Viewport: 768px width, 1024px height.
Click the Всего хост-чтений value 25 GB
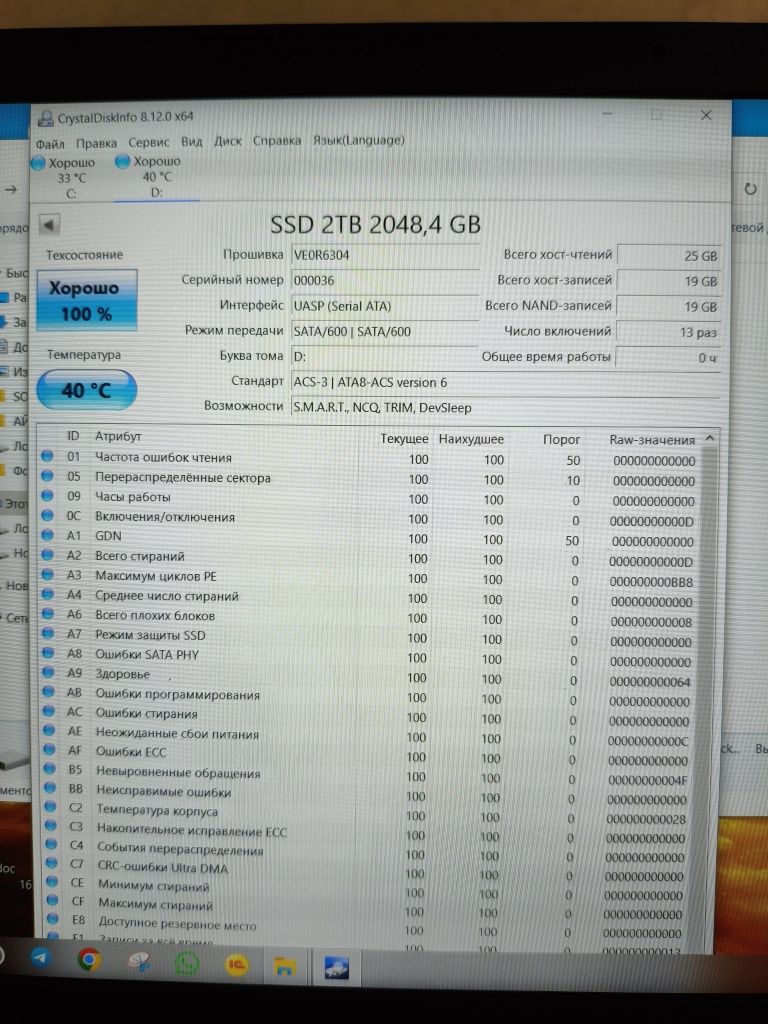[x=668, y=256]
